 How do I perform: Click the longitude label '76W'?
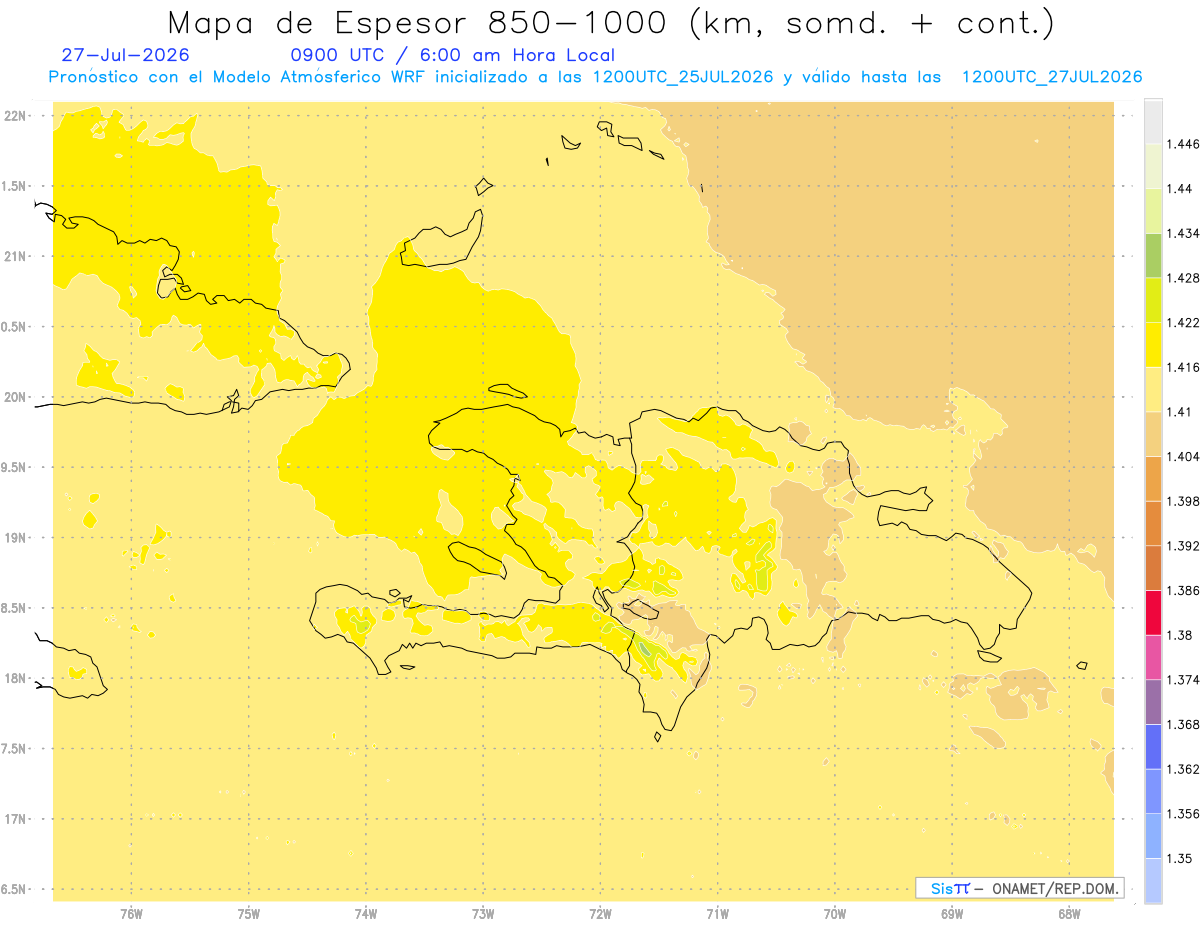pos(131,914)
